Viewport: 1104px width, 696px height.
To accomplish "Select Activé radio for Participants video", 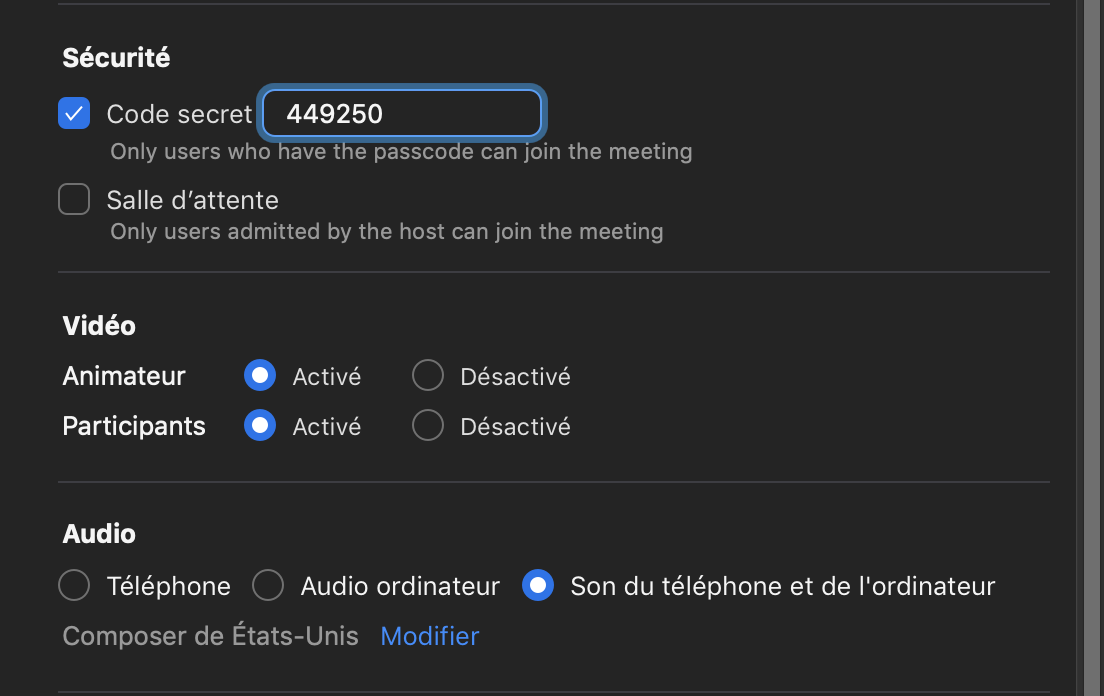I will (x=260, y=426).
